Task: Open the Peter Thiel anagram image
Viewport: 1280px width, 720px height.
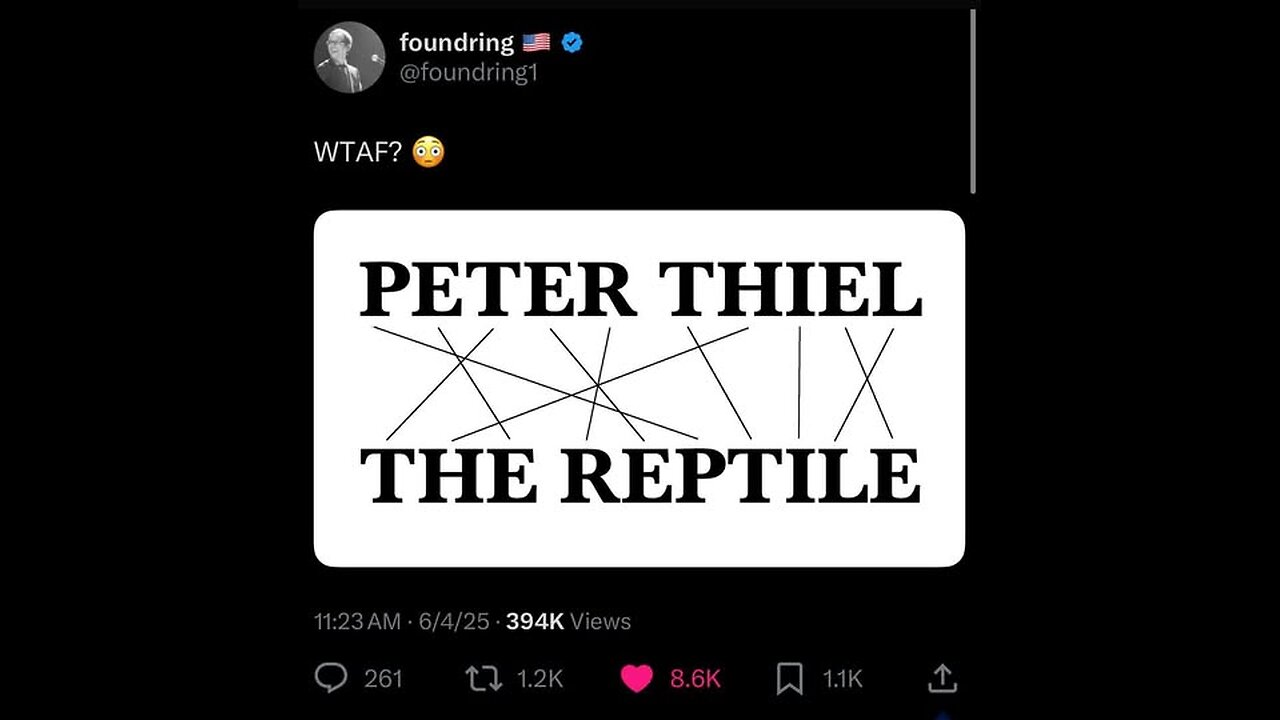Action: 639,388
